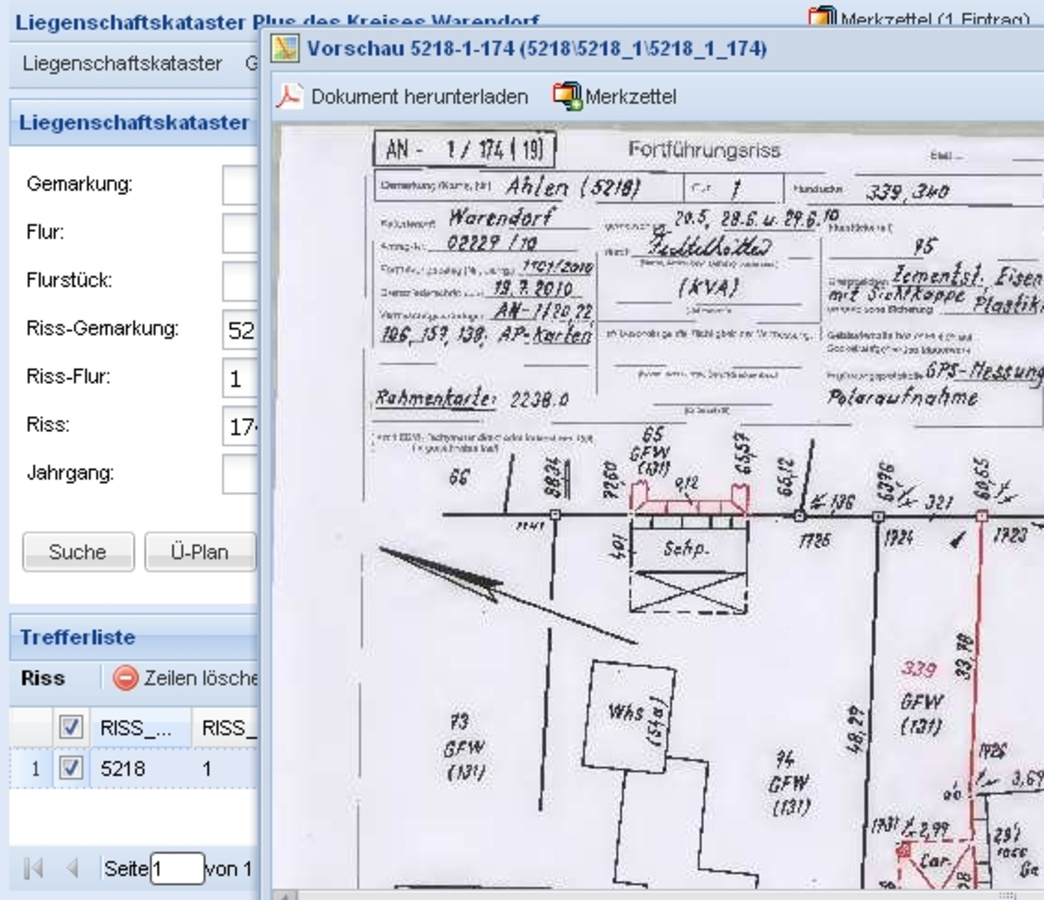
Task: Click the Ü-Plan button
Action: click(201, 552)
